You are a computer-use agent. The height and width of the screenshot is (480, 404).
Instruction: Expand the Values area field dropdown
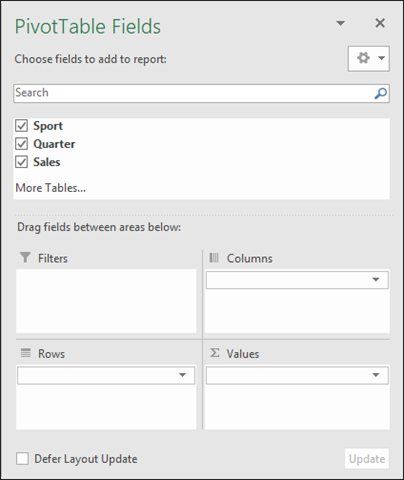pos(376,375)
